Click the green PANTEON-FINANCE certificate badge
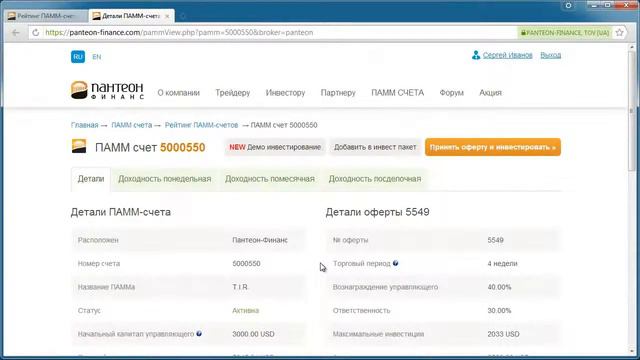The image size is (640, 360). click(565, 33)
